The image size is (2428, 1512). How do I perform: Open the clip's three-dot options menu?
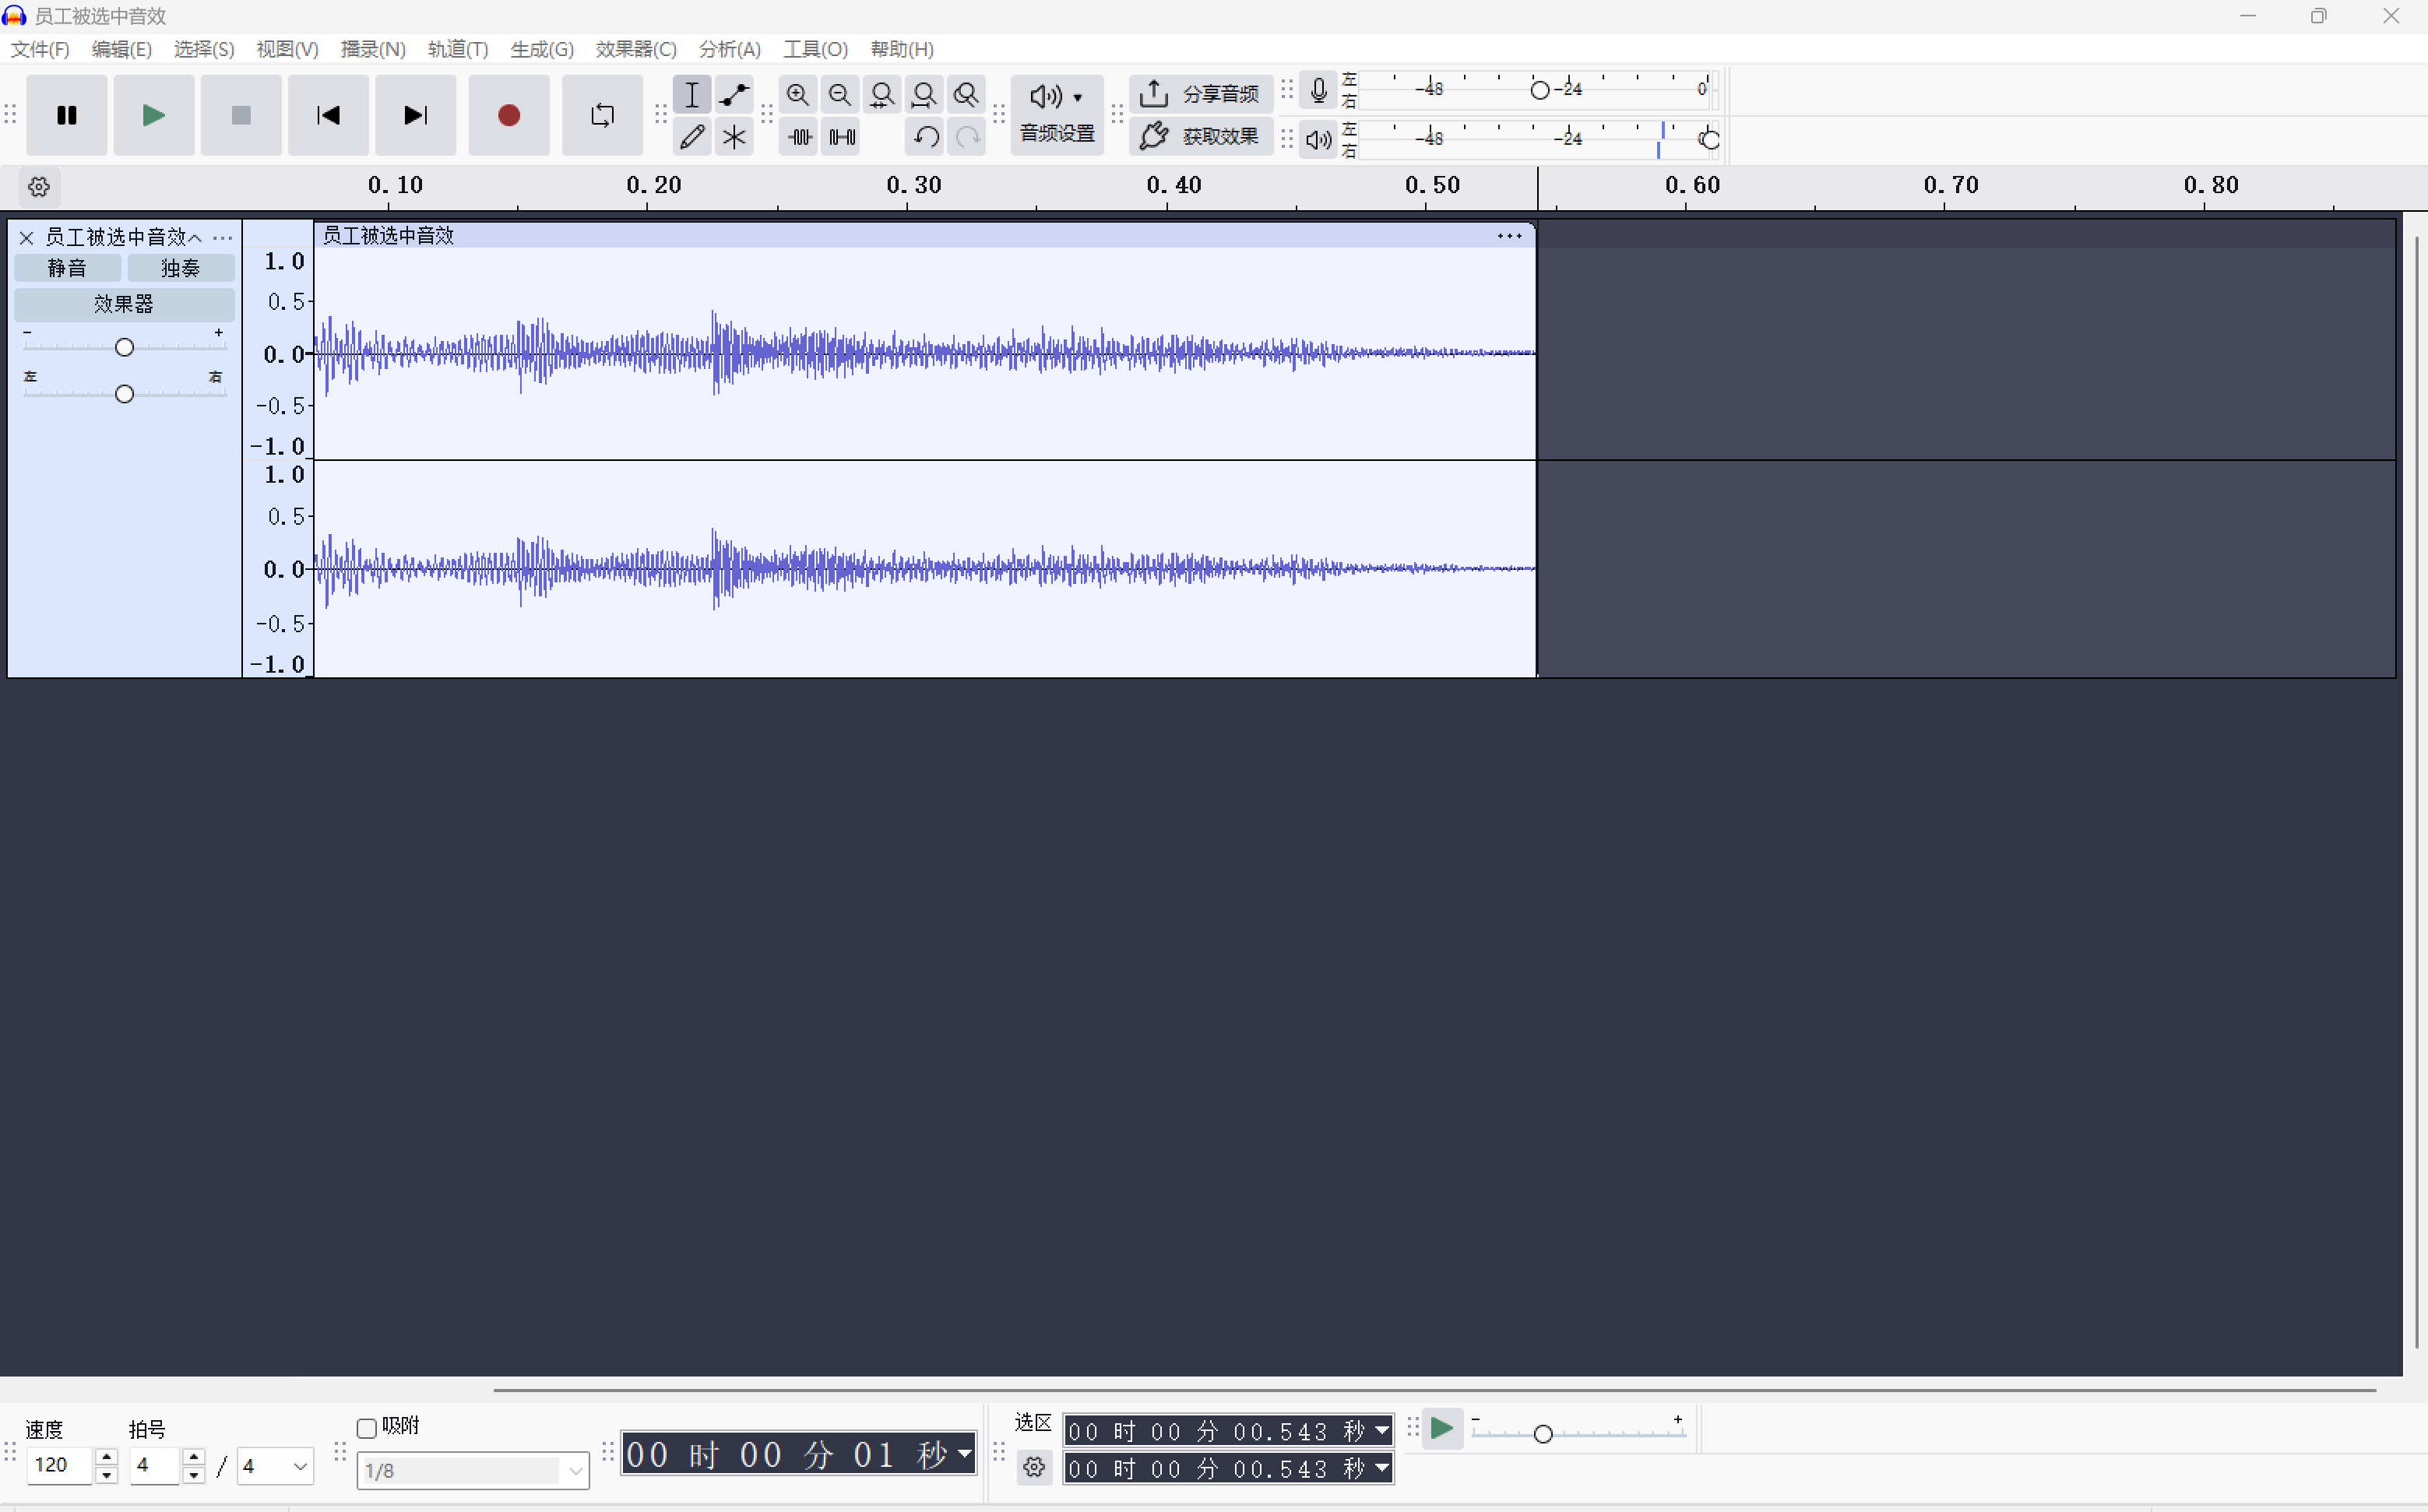1509,236
